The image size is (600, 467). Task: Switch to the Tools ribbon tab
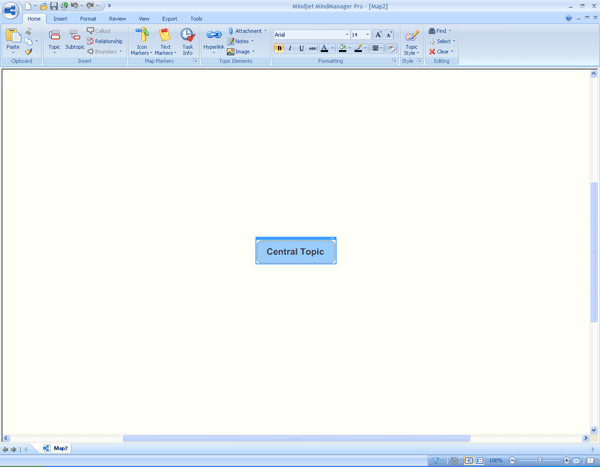point(196,18)
